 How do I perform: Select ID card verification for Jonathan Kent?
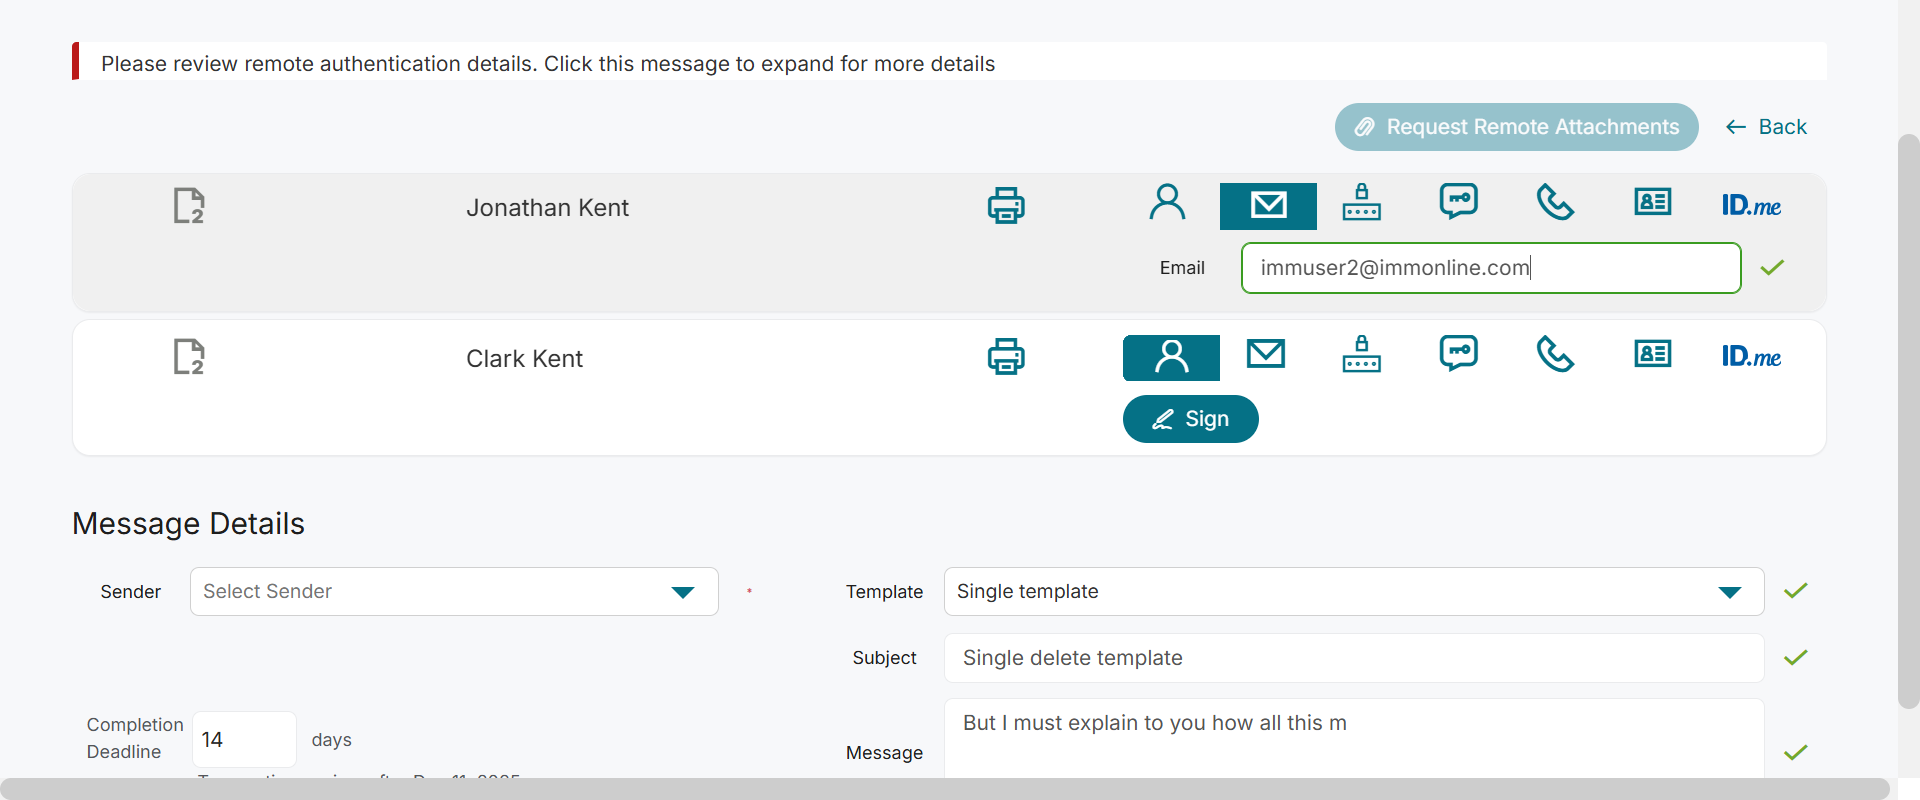tap(1653, 203)
